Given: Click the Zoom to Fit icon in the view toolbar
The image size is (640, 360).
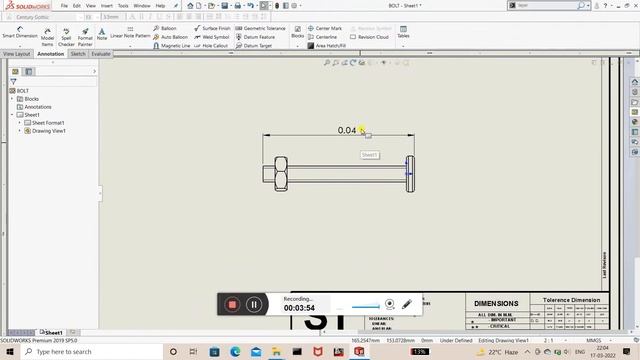Looking at the screenshot, I should pos(327,63).
